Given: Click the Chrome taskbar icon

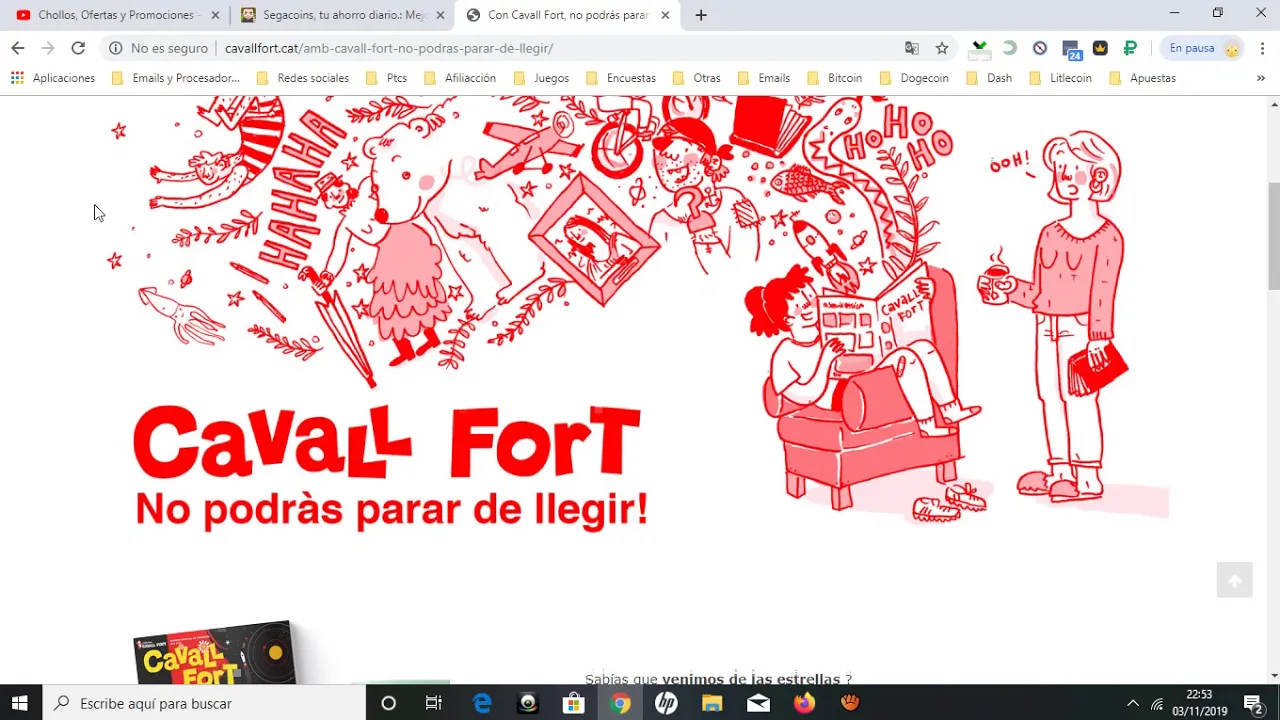Looking at the screenshot, I should 620,703.
